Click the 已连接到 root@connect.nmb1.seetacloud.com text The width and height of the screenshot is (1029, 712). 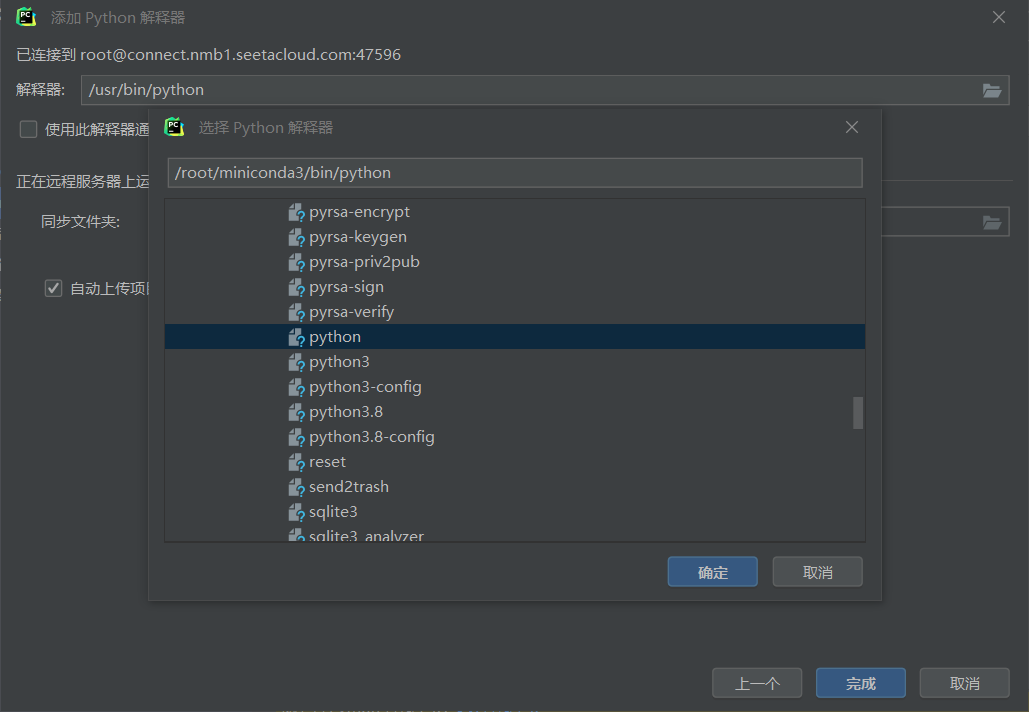[208, 54]
